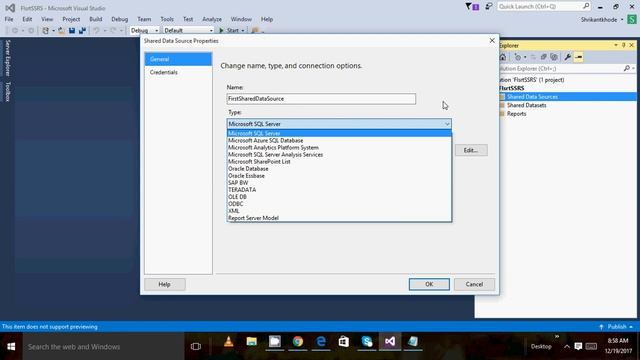
Task: Open Microsoft Edge from taskbar
Action: point(321,342)
